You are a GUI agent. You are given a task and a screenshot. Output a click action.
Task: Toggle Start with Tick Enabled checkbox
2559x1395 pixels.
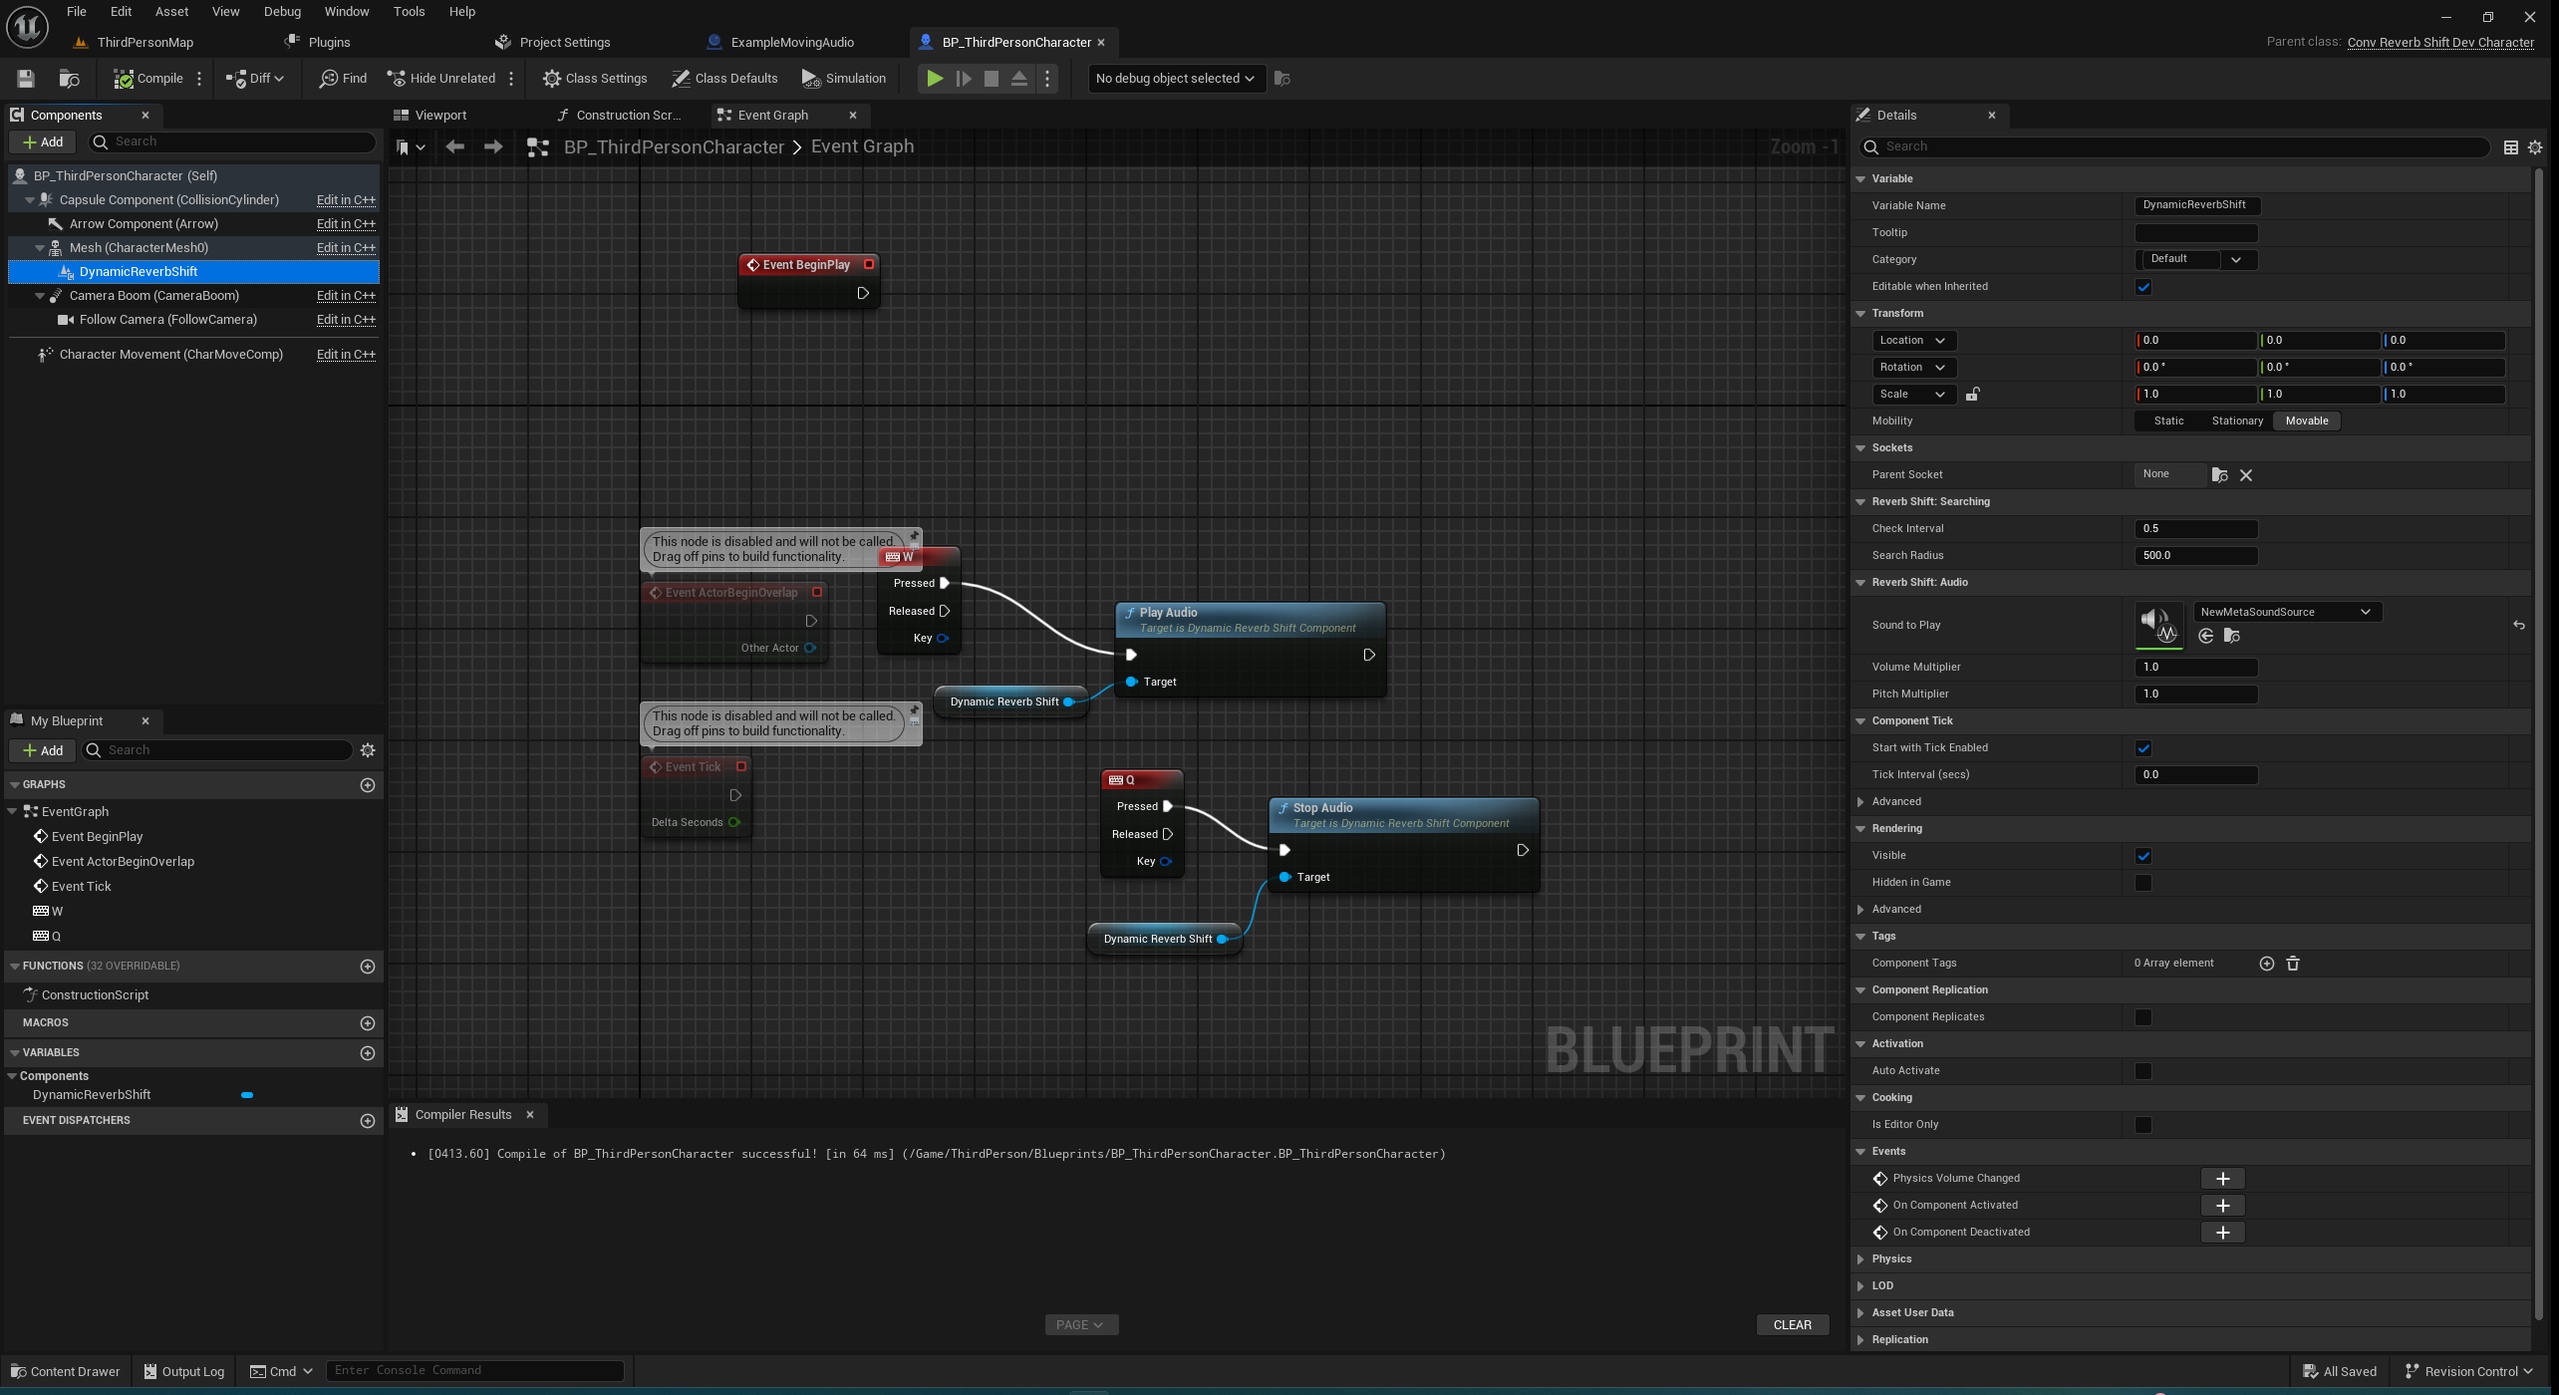pos(2143,748)
